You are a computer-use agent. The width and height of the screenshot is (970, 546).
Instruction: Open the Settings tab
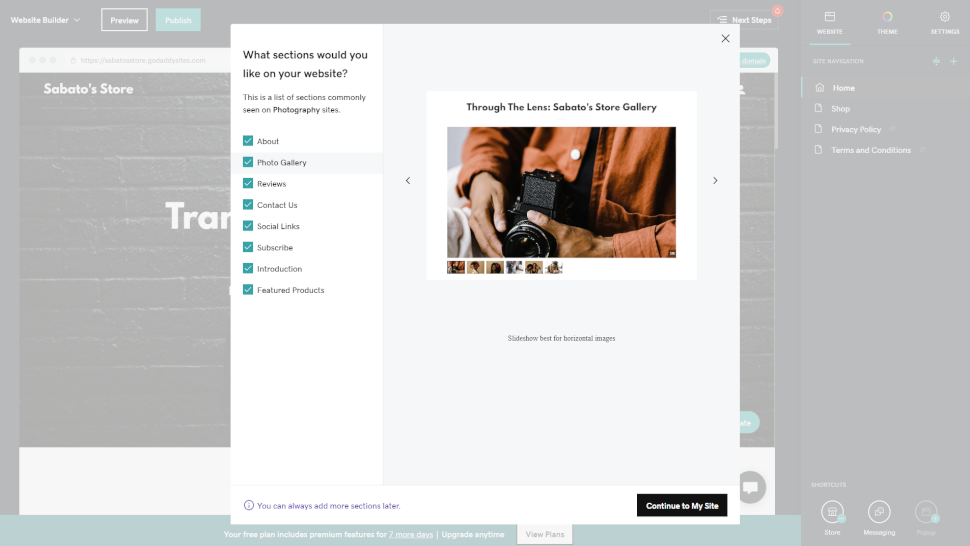coord(945,23)
